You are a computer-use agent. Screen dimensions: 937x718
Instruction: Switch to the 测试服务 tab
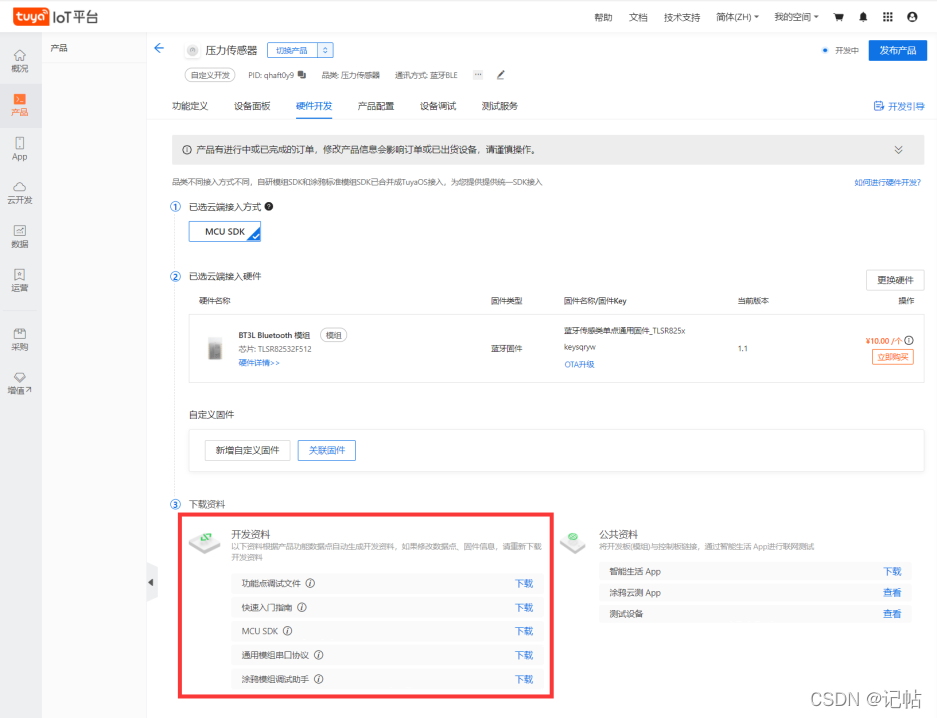pos(500,106)
